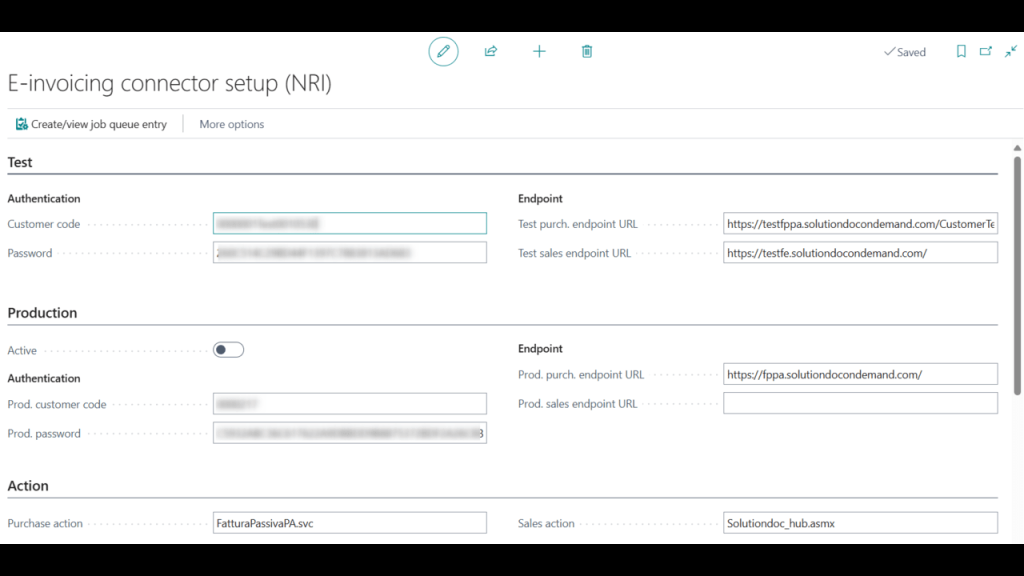Open the More options menu
Image resolution: width=1024 pixels, height=576 pixels.
click(x=232, y=124)
